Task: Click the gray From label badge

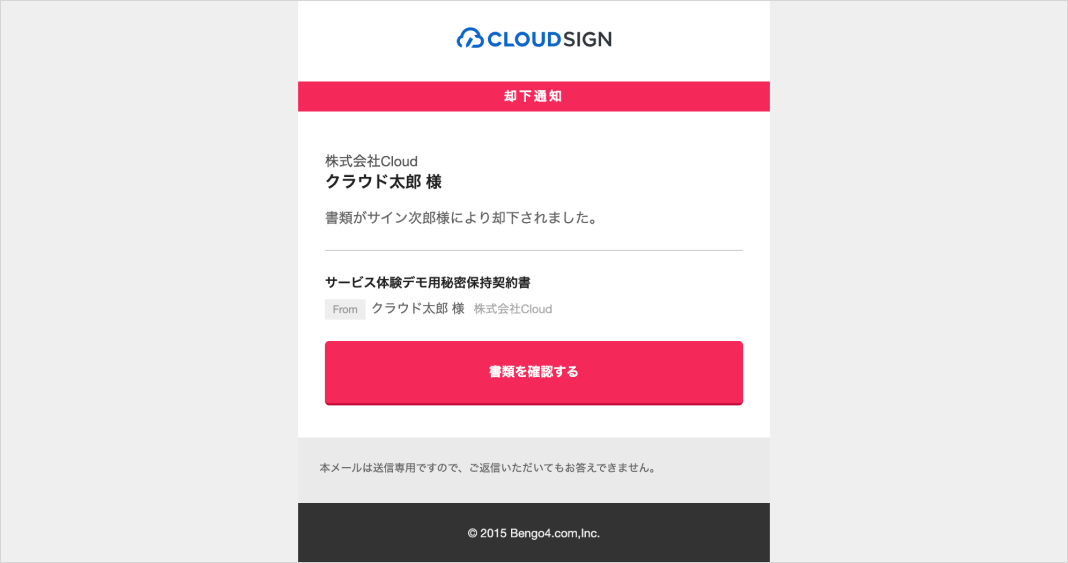Action: pos(345,309)
